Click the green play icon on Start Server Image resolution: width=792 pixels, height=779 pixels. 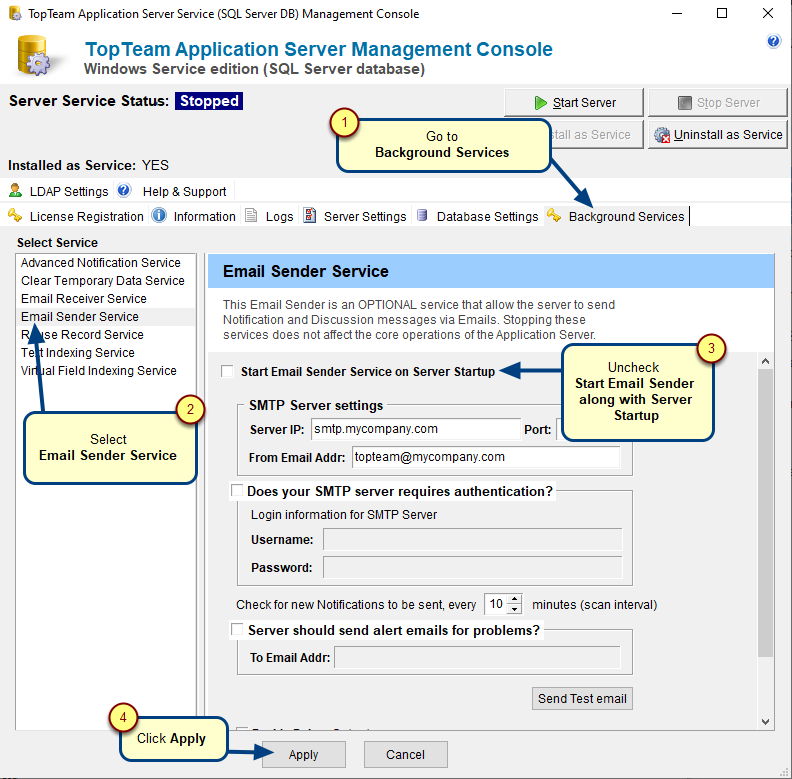pyautogui.click(x=540, y=103)
